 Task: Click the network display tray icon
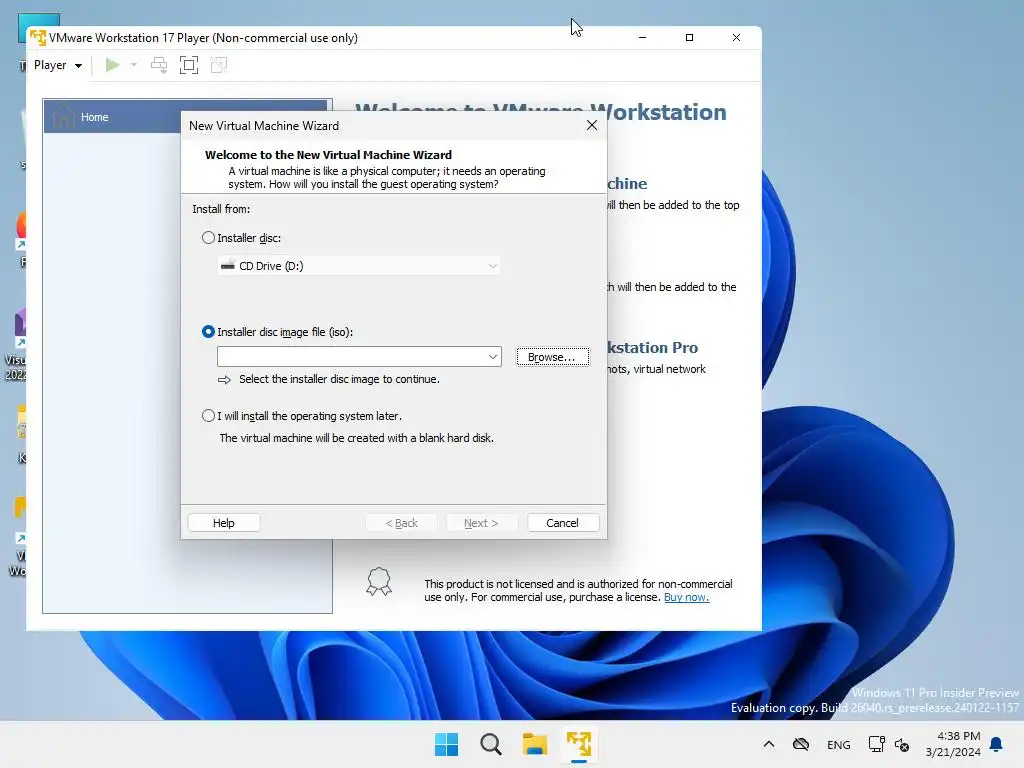click(x=876, y=744)
